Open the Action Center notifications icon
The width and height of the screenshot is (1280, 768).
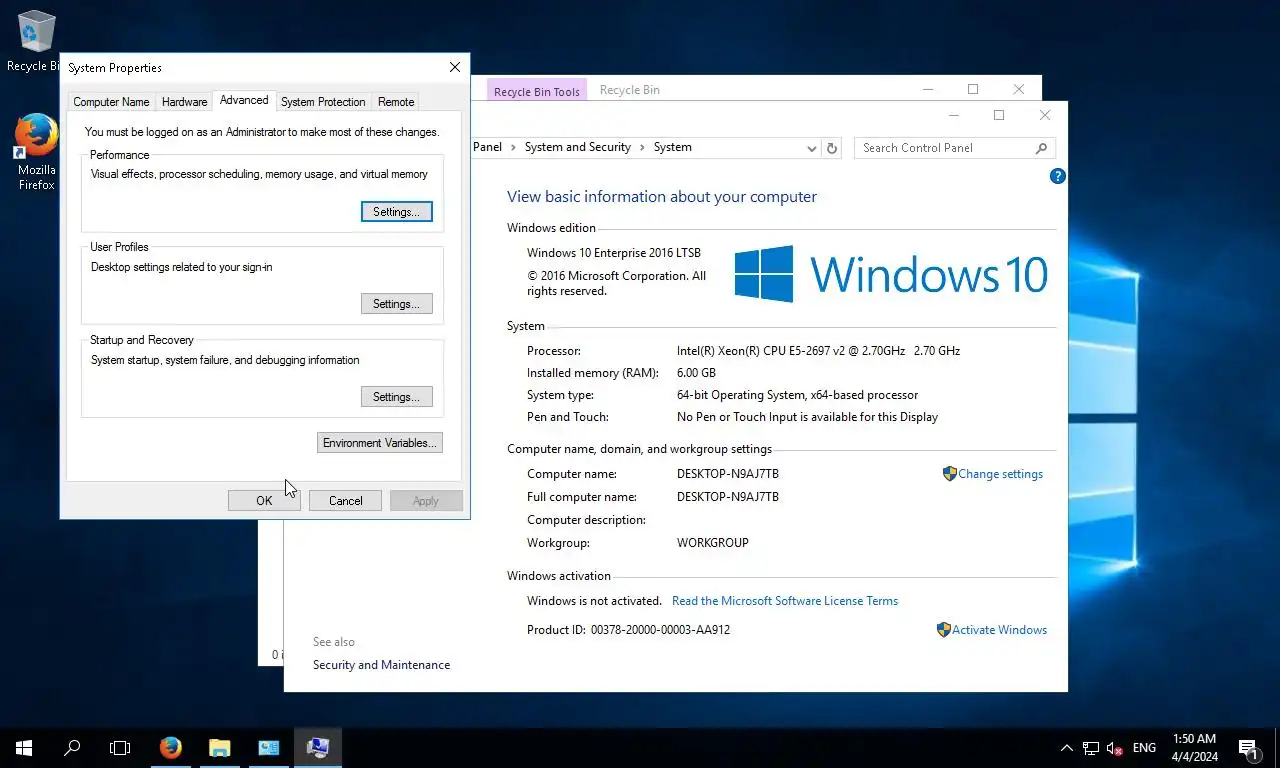[x=1248, y=747]
